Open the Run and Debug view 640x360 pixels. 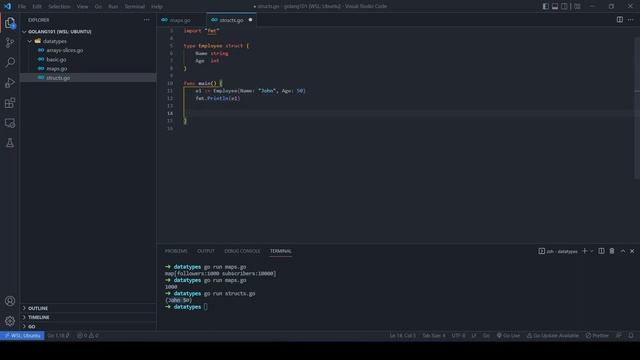click(x=10, y=82)
